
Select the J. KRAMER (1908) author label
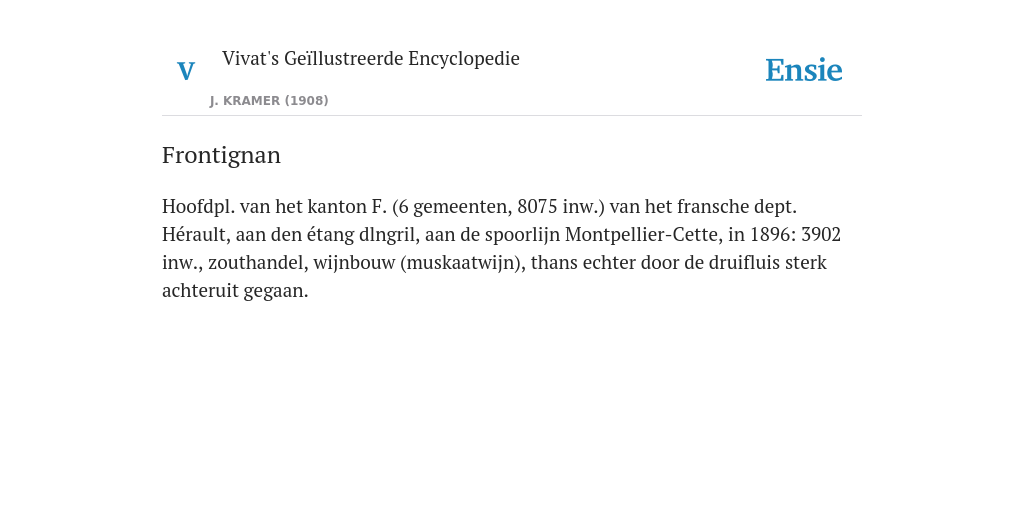[x=269, y=101]
